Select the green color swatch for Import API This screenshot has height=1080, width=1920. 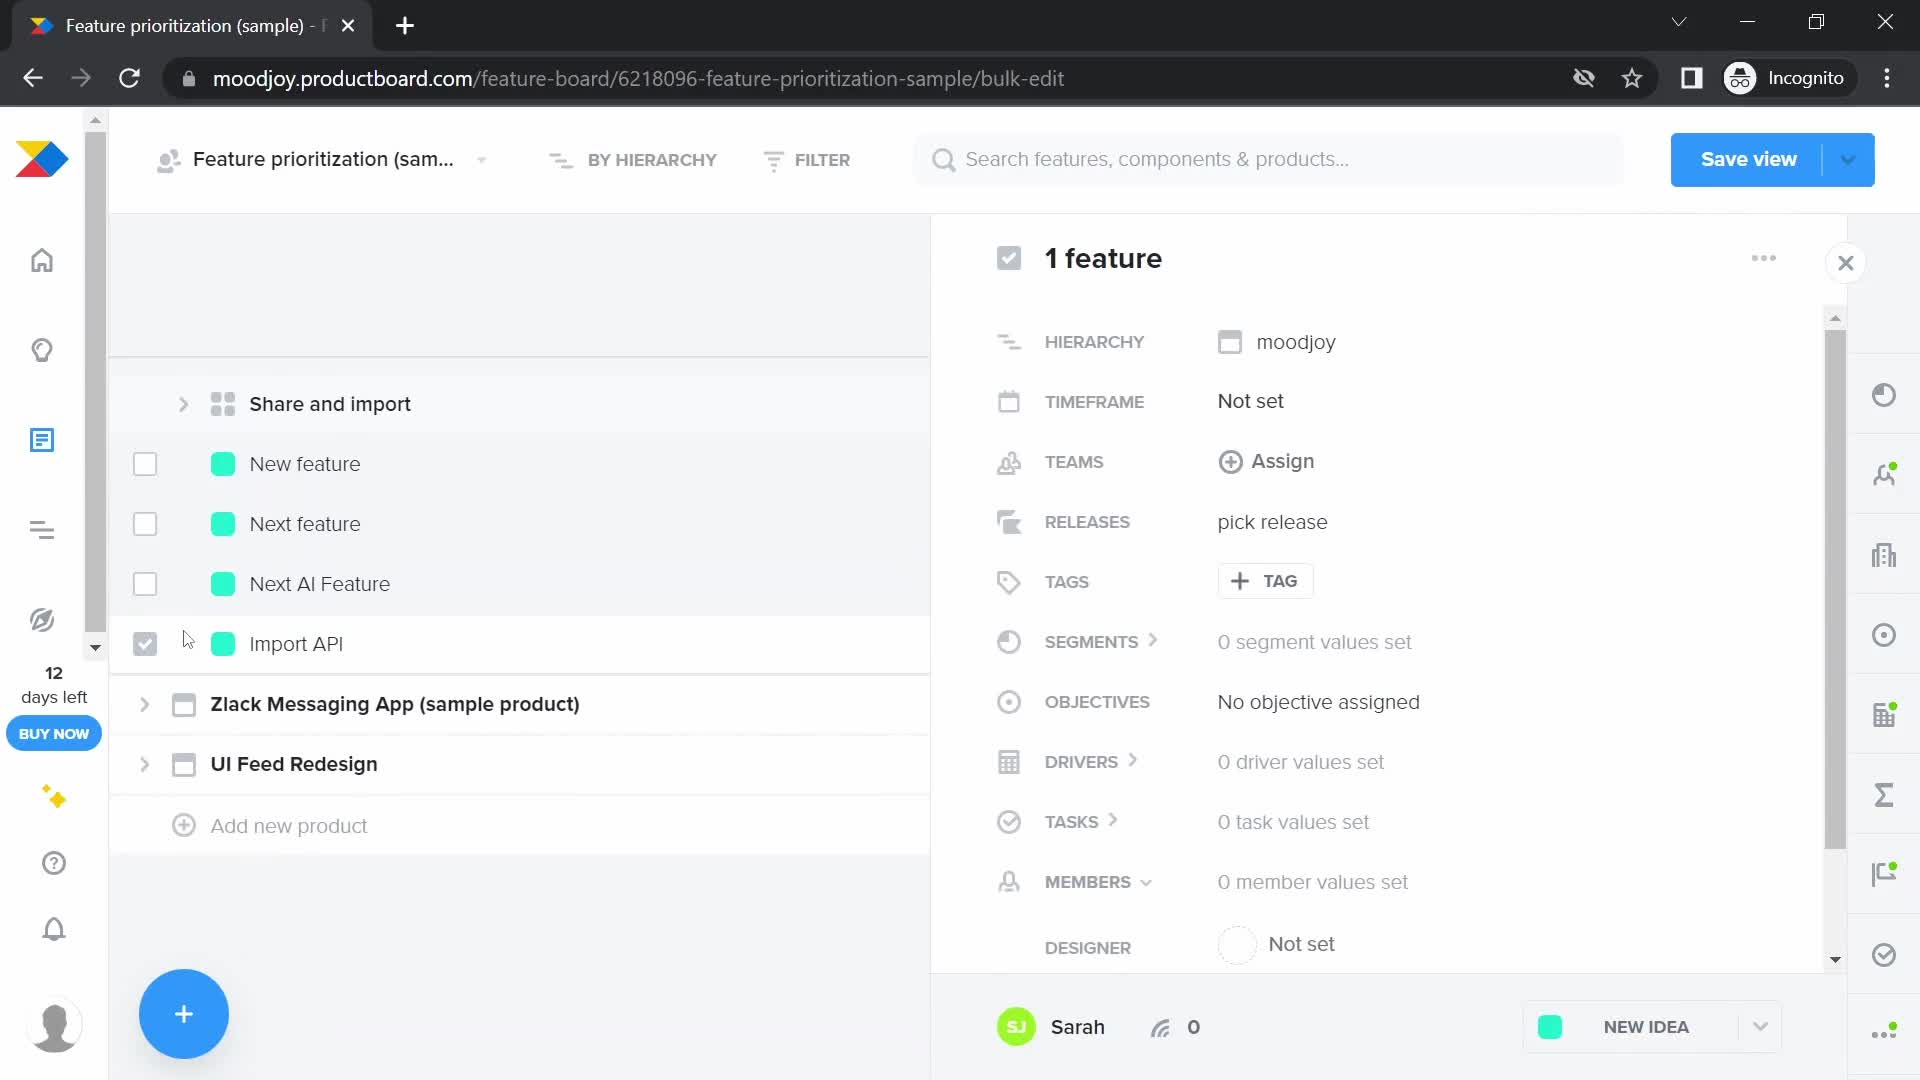click(222, 644)
